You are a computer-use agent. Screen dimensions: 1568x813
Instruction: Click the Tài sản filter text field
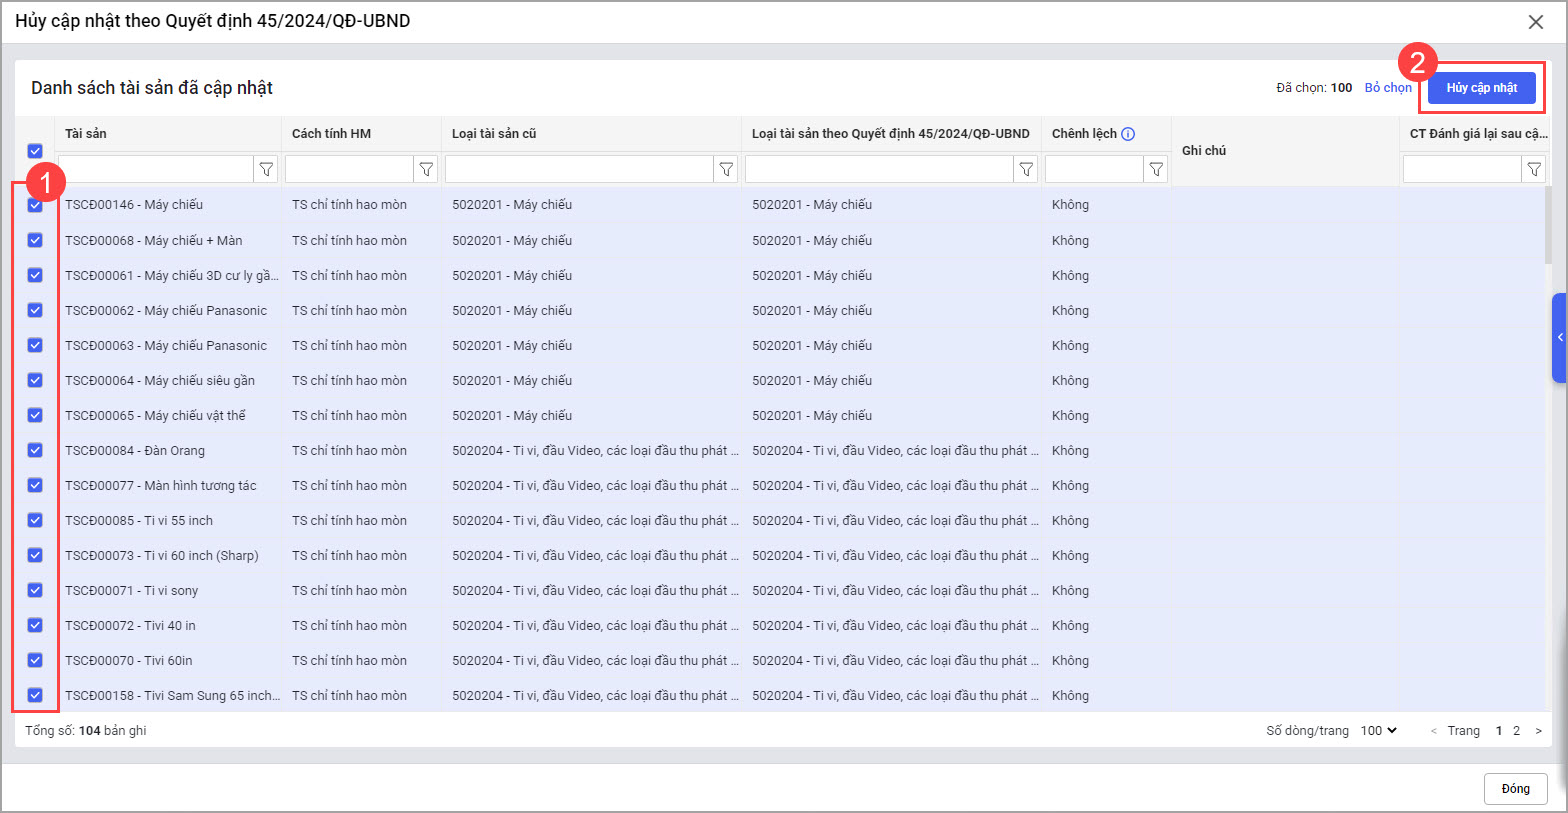[156, 170]
